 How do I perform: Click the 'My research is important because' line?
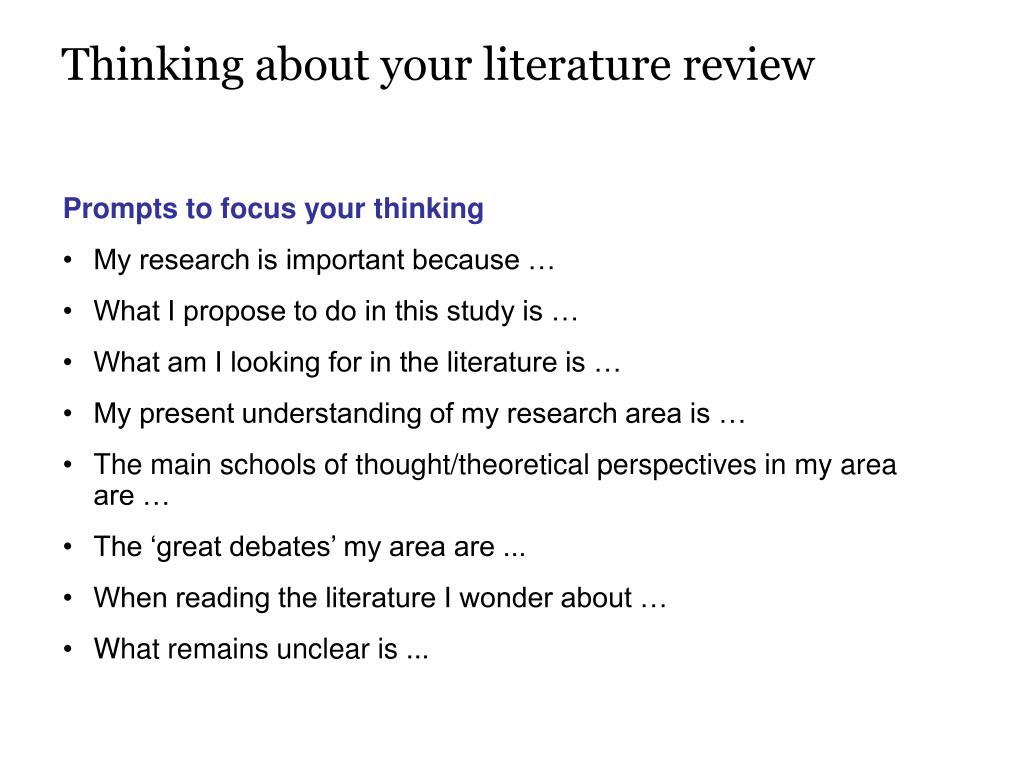[324, 260]
